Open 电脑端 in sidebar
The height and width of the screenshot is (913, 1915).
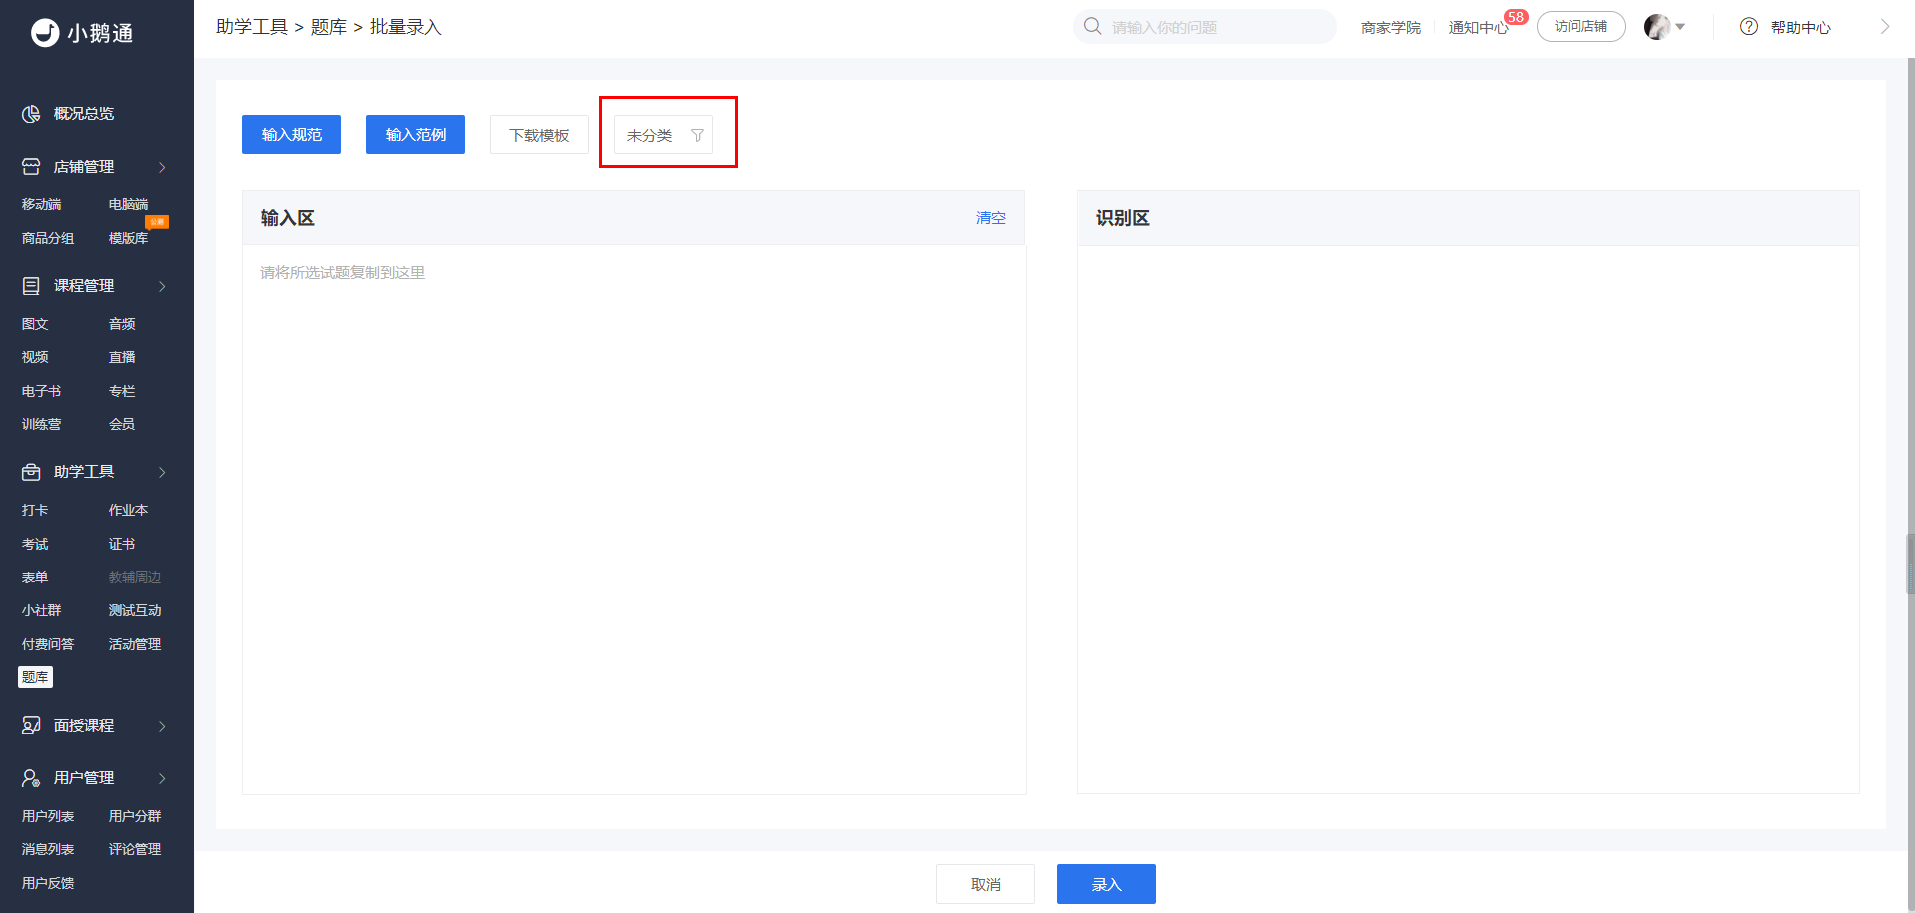coord(128,204)
